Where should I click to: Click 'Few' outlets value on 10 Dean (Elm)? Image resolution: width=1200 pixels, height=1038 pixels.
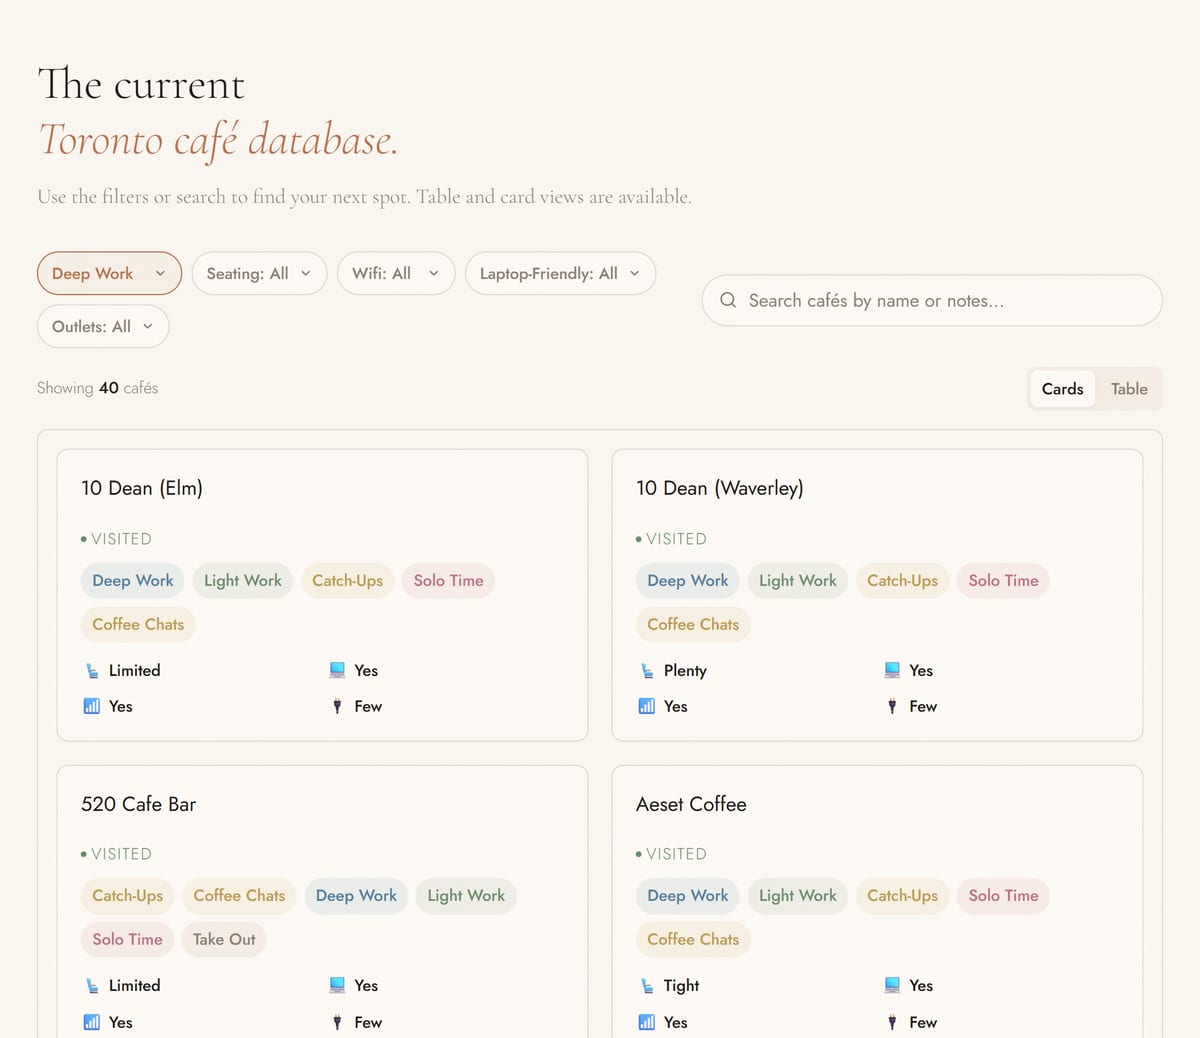point(368,706)
